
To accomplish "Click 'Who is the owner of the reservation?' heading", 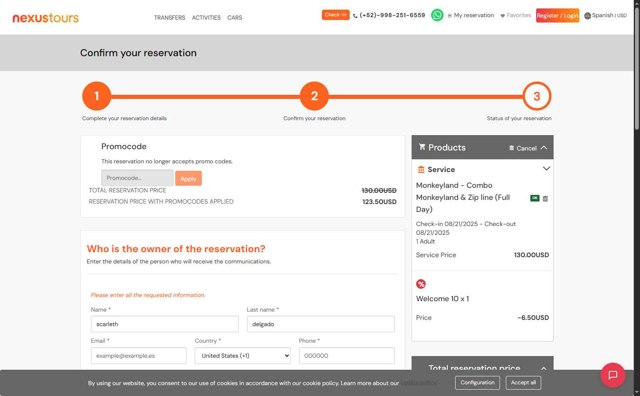I will [176, 249].
